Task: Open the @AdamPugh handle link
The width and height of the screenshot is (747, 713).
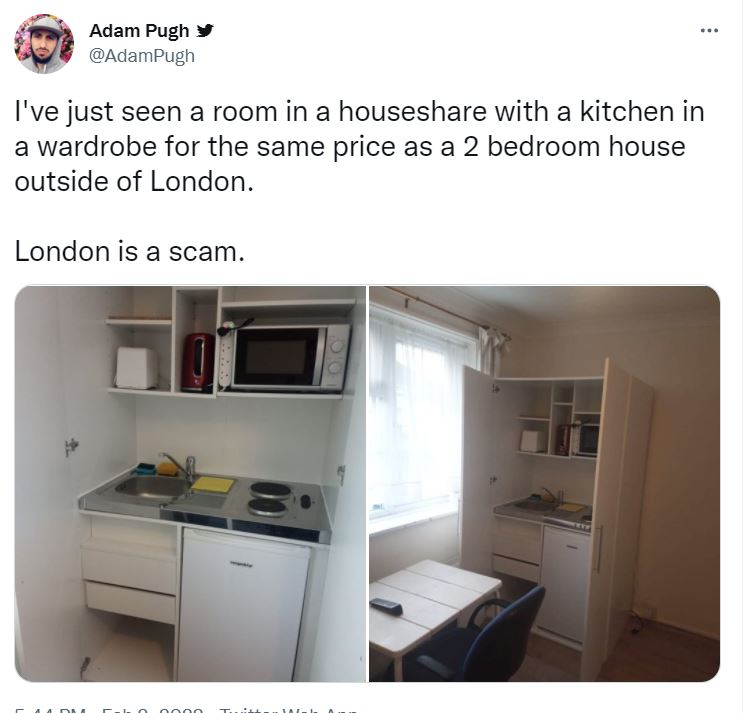Action: coord(142,56)
